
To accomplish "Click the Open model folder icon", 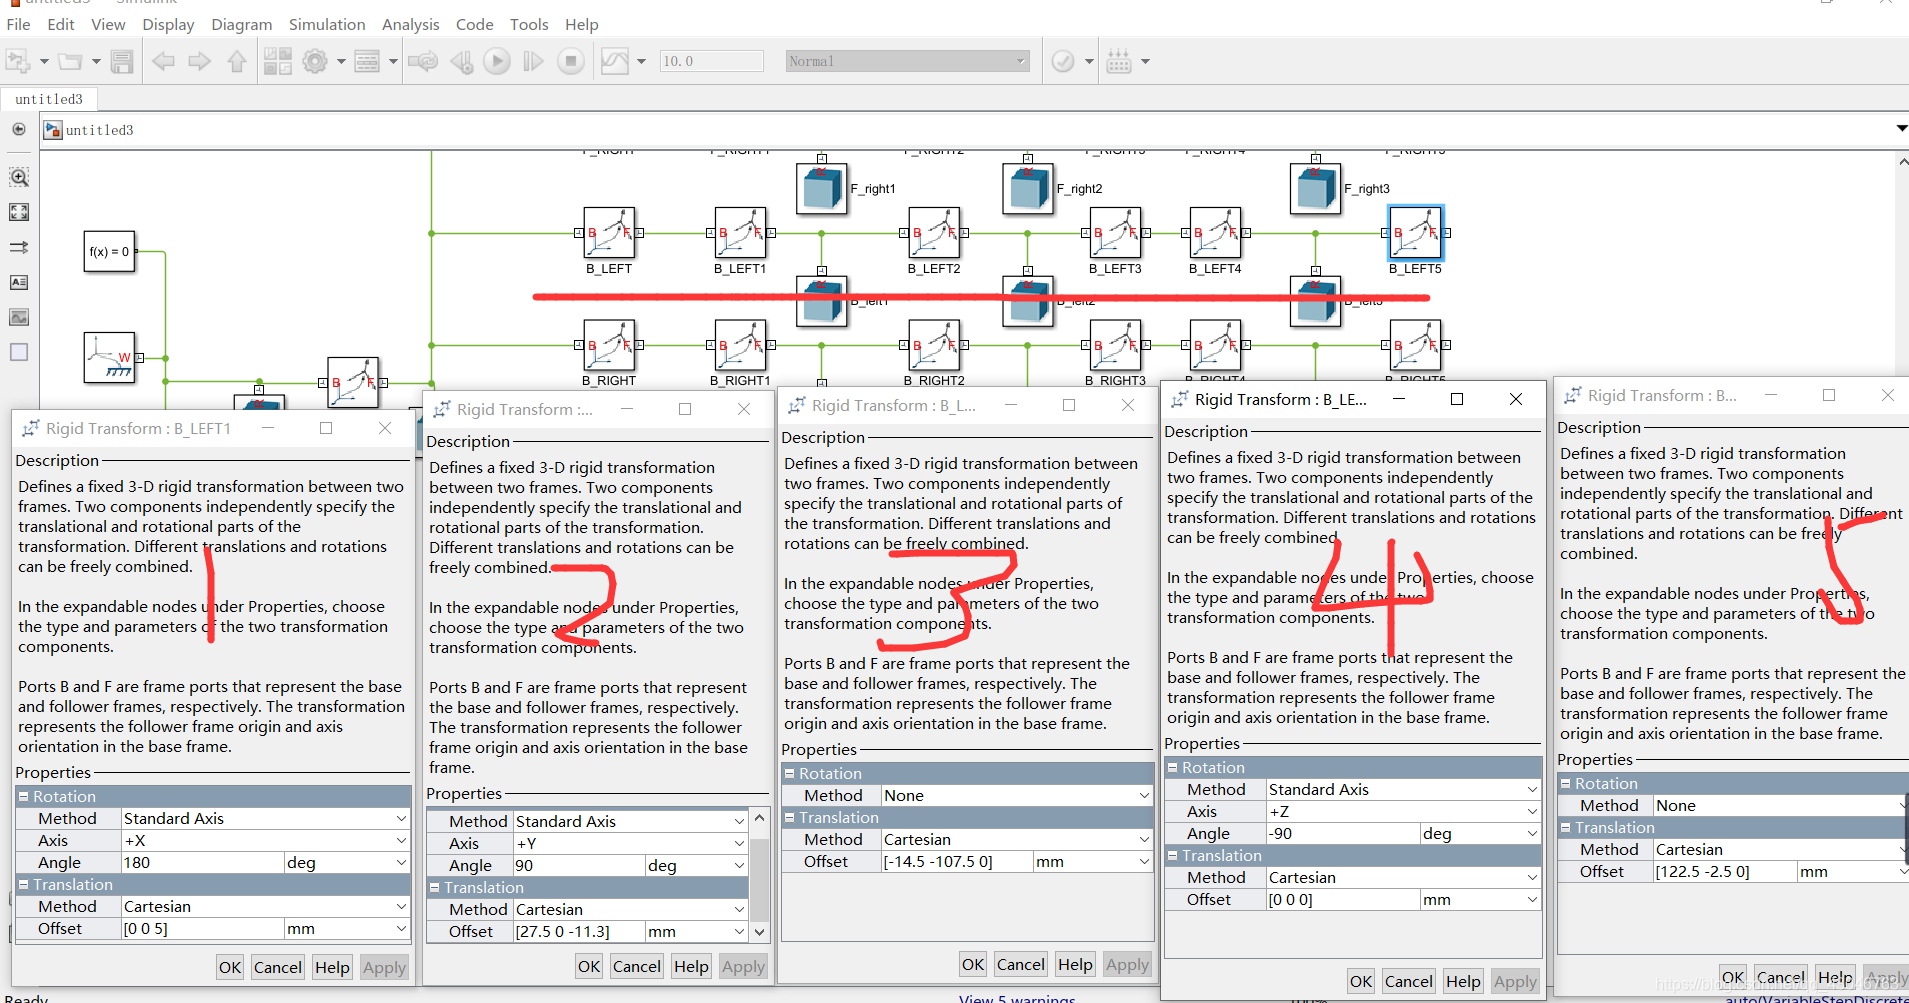I will (70, 61).
